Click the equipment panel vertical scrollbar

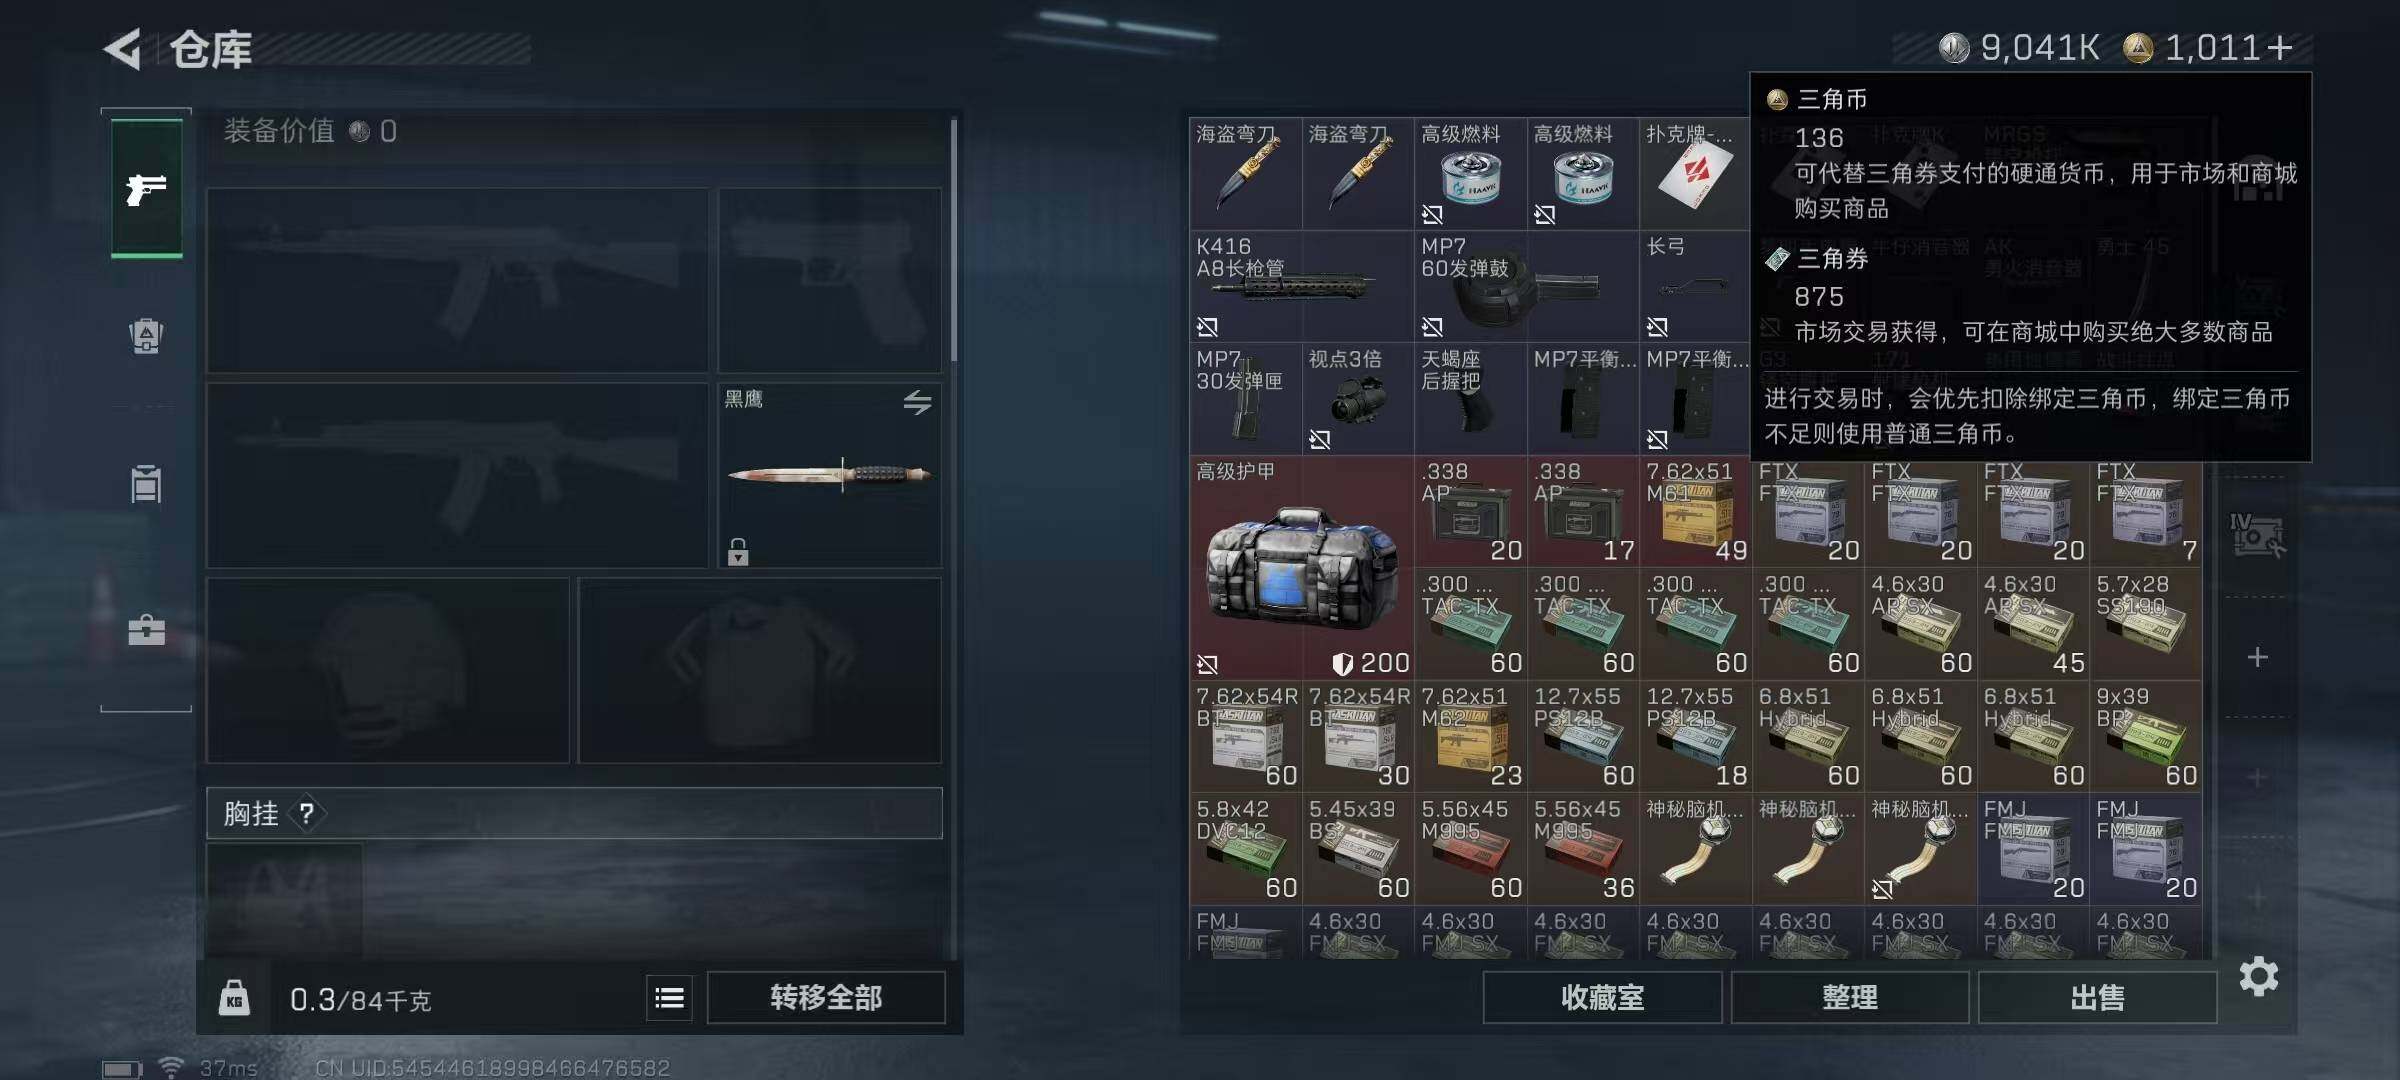(954, 240)
